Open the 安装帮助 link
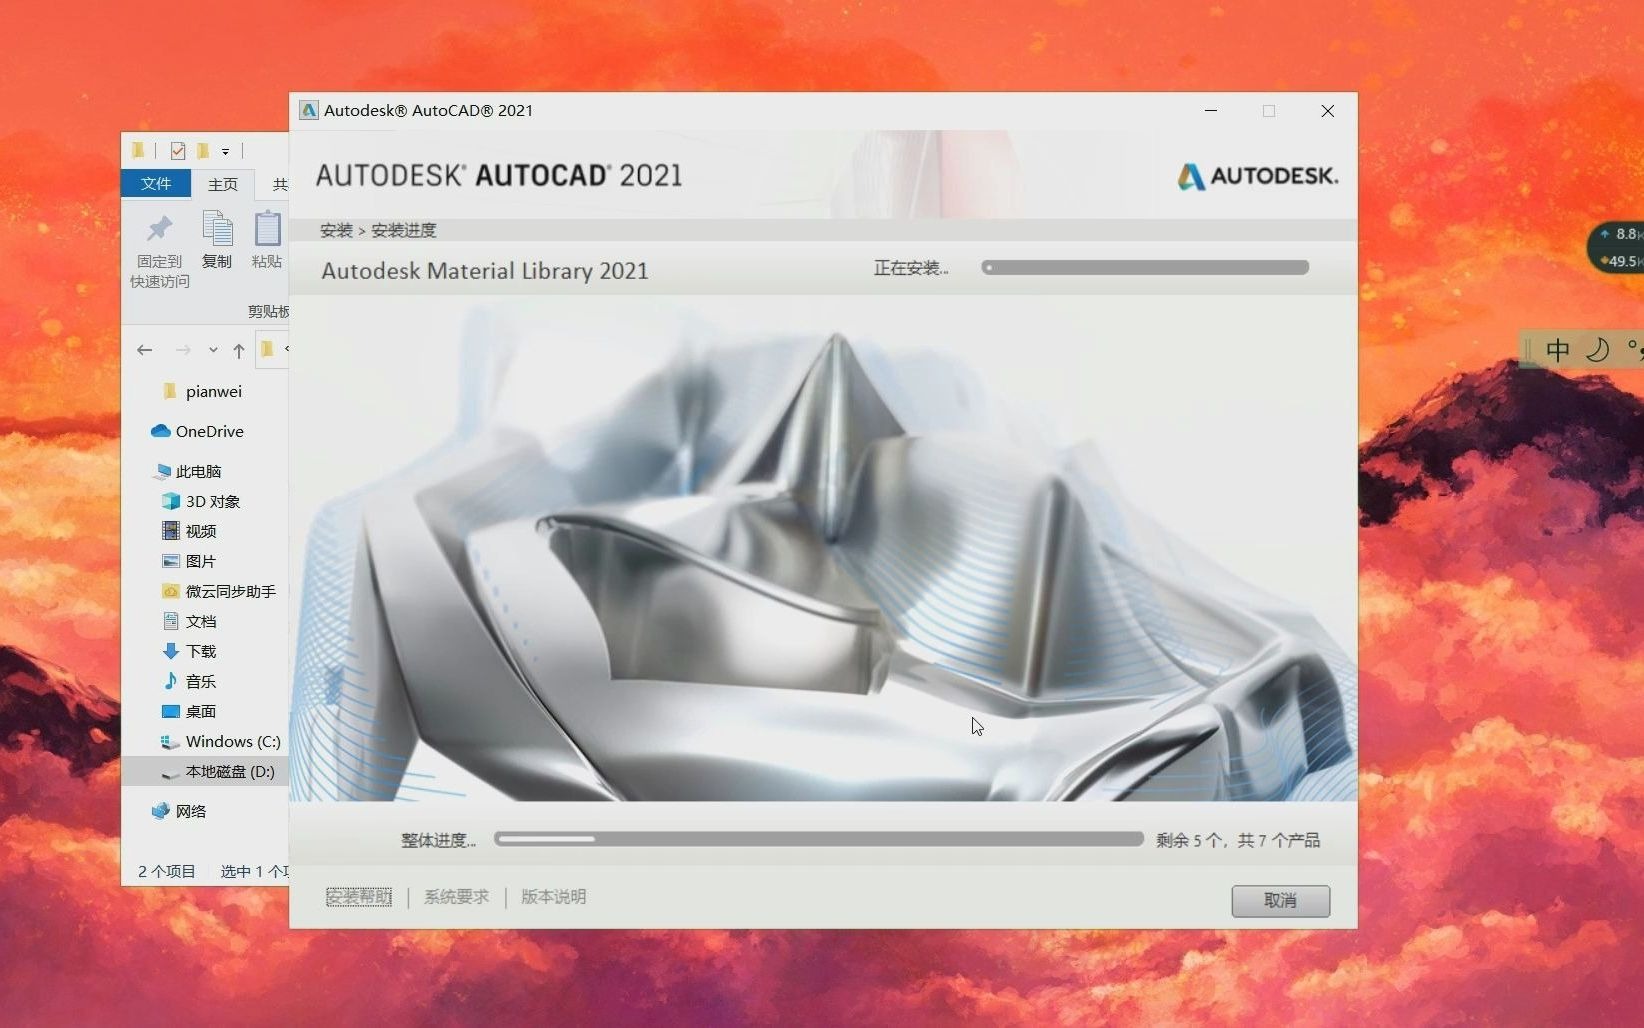Image resolution: width=1644 pixels, height=1028 pixels. click(x=359, y=897)
